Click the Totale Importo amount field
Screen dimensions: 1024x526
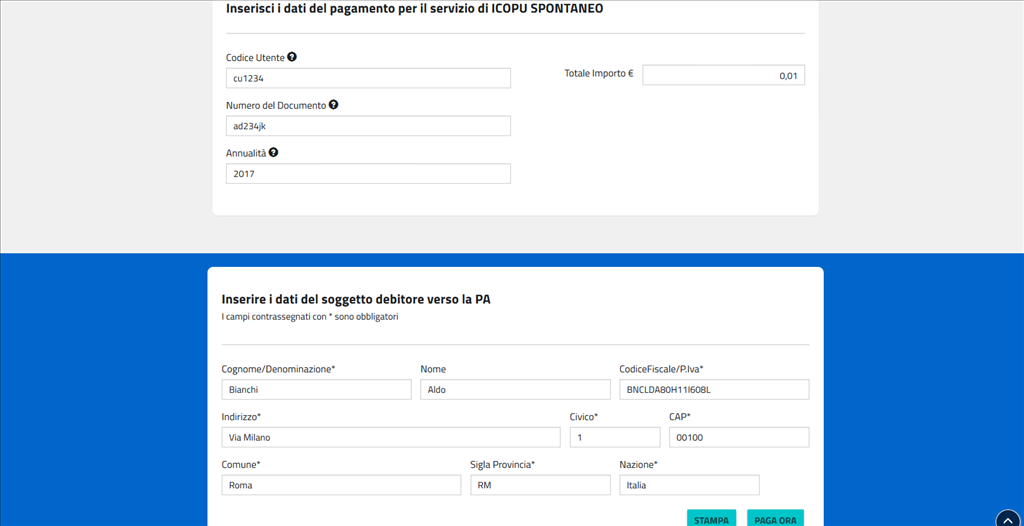(723, 75)
